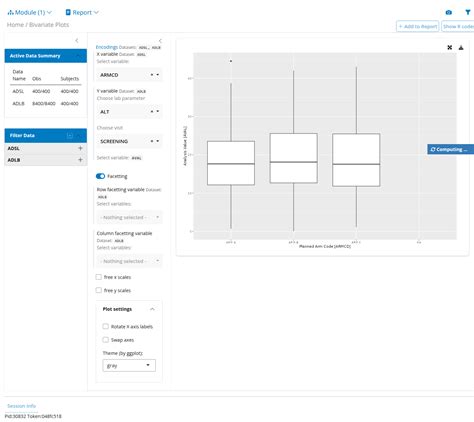
Task: Tick the Swap axes checkbox
Action: point(106,340)
